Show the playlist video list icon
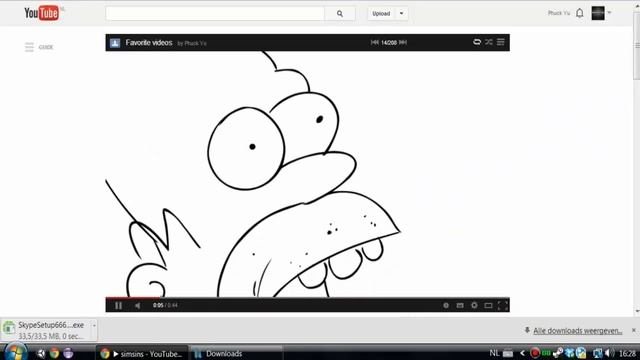 click(501, 42)
